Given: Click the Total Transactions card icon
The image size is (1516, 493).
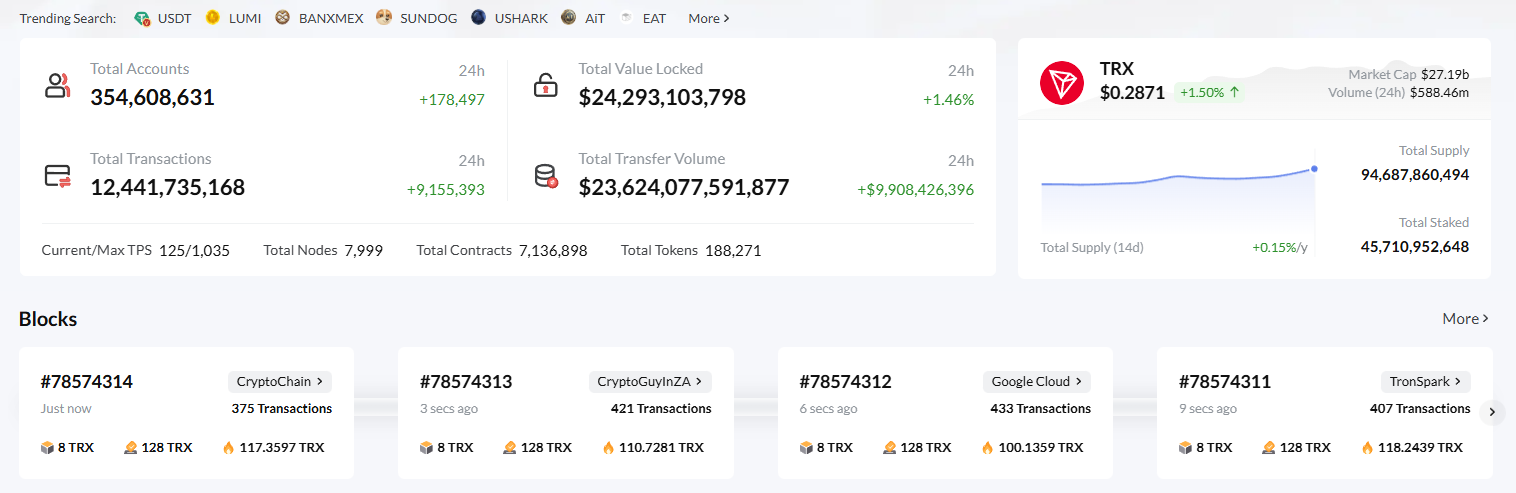Looking at the screenshot, I should point(58,176).
